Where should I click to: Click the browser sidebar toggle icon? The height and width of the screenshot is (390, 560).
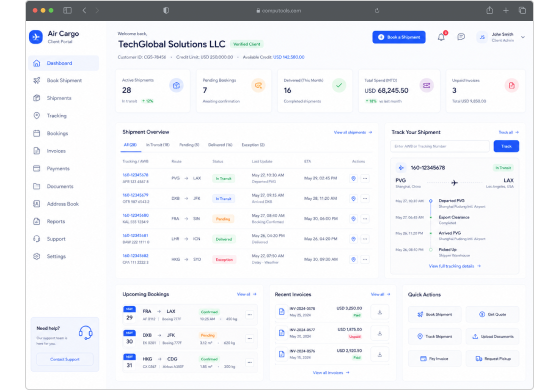point(67,10)
